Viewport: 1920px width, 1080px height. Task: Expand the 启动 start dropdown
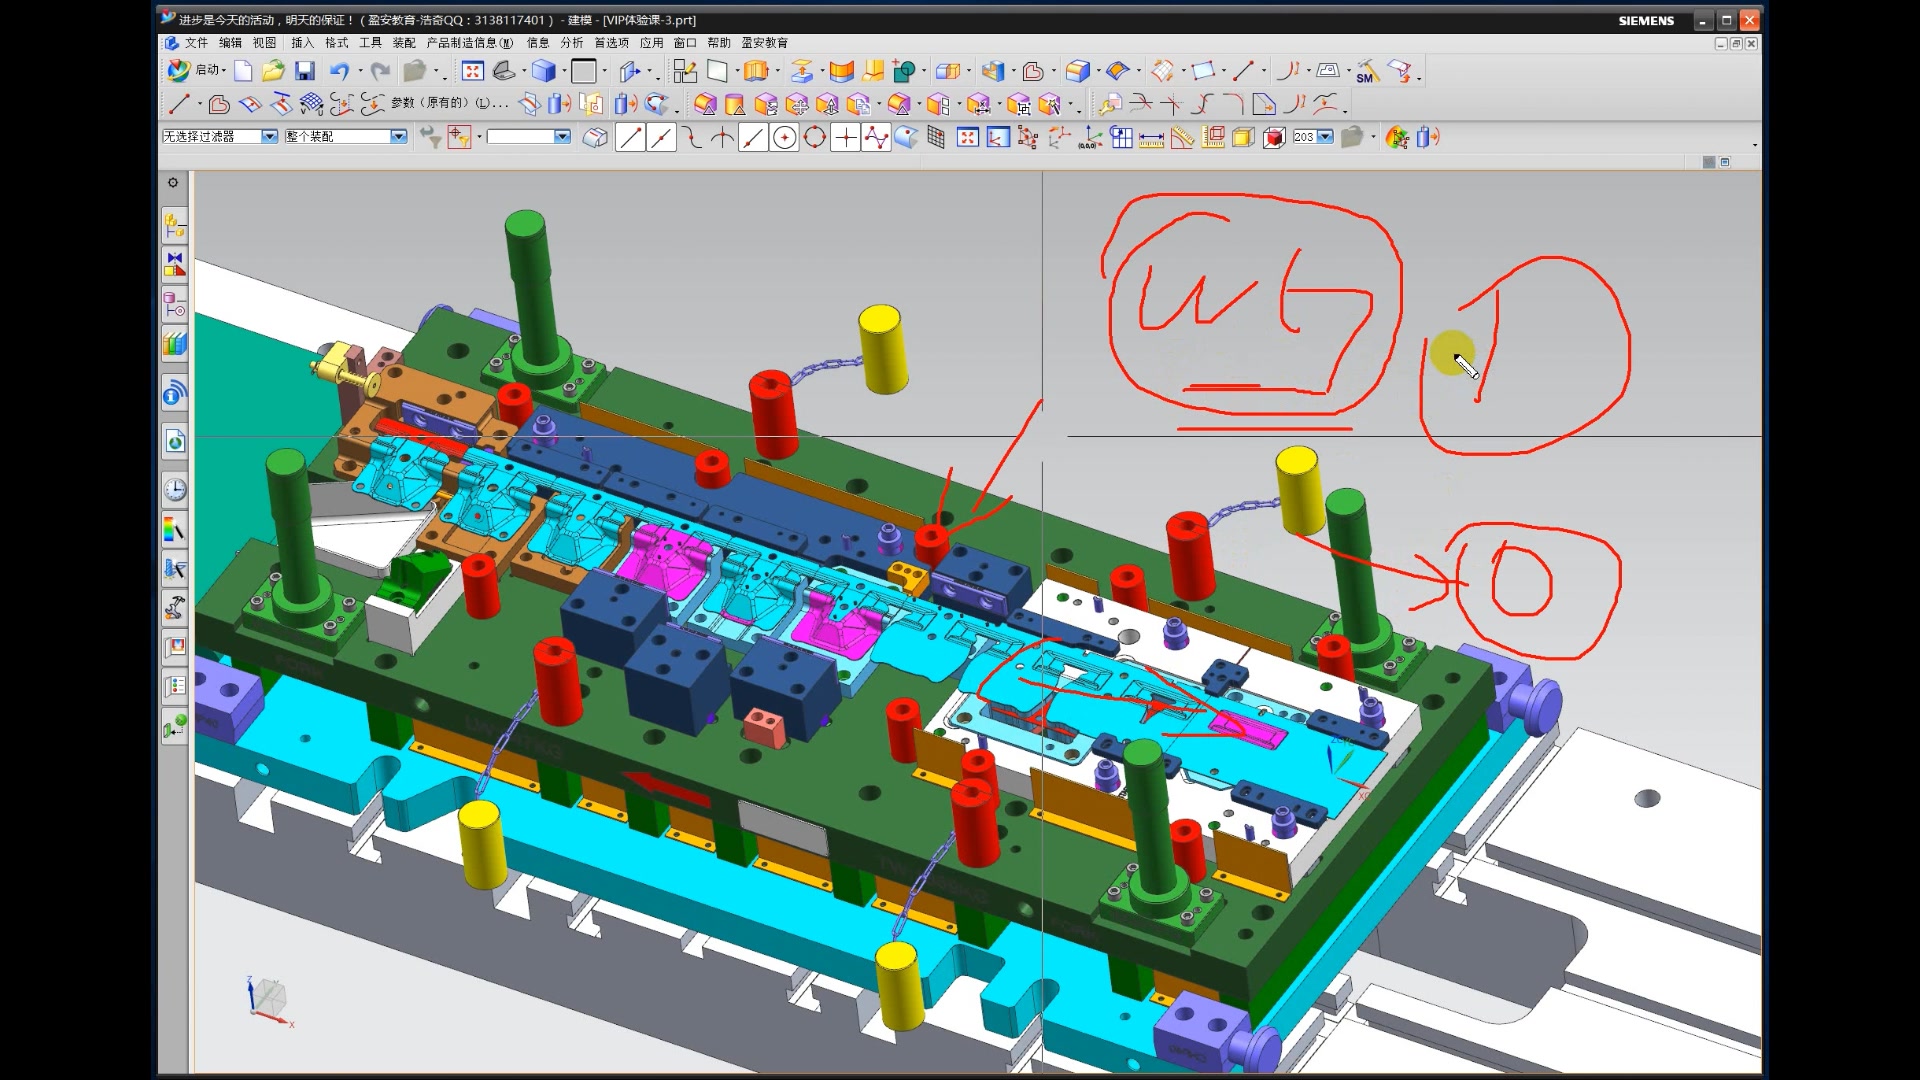[225, 71]
